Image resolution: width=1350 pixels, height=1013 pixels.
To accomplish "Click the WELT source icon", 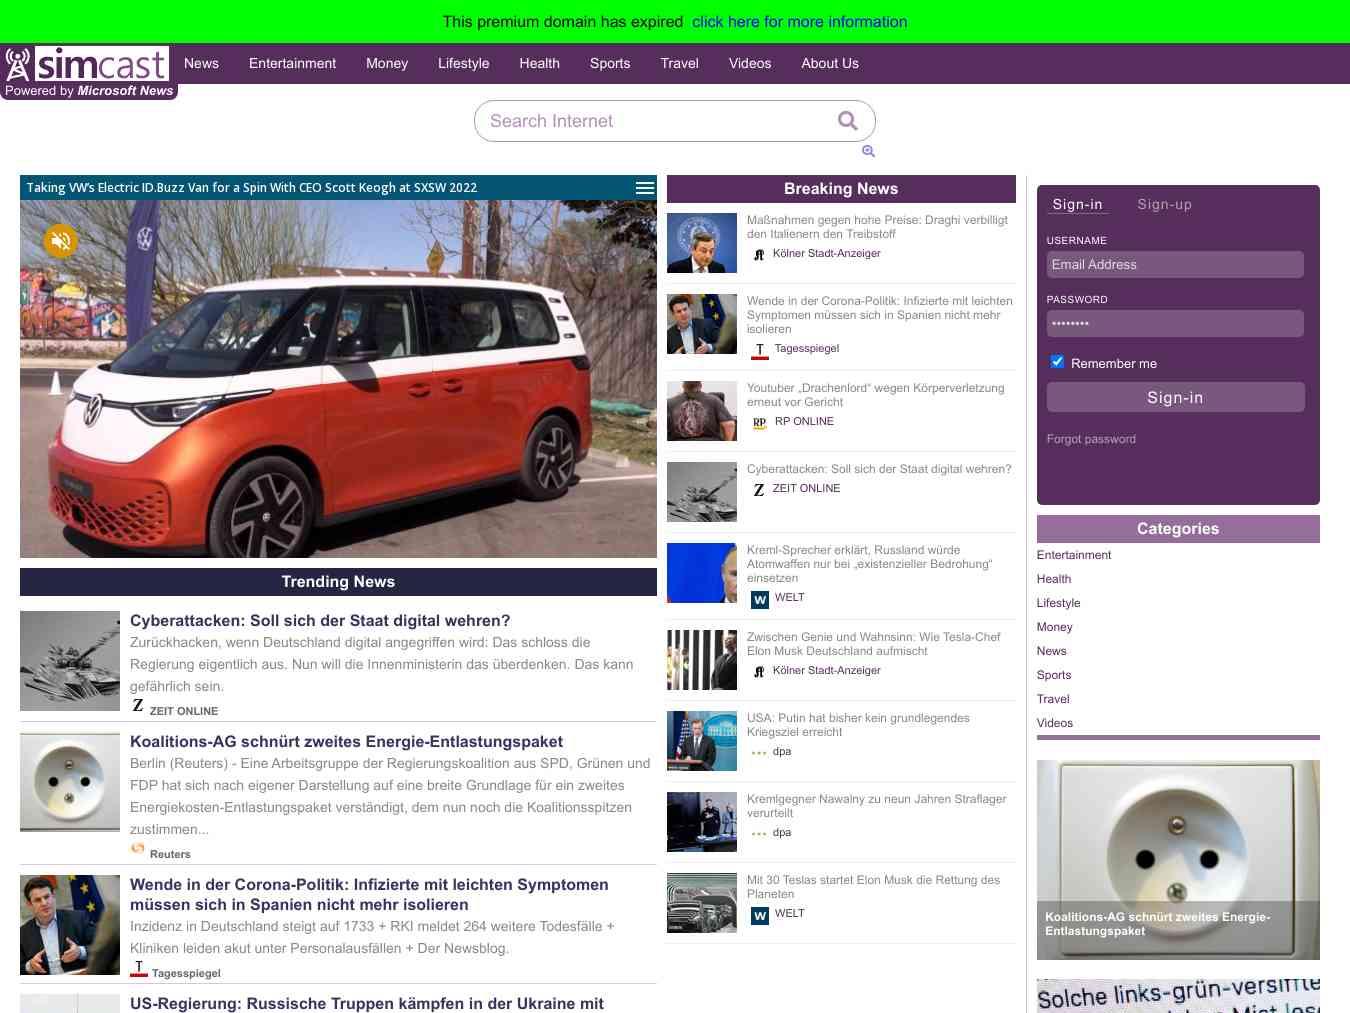I will click(760, 599).
